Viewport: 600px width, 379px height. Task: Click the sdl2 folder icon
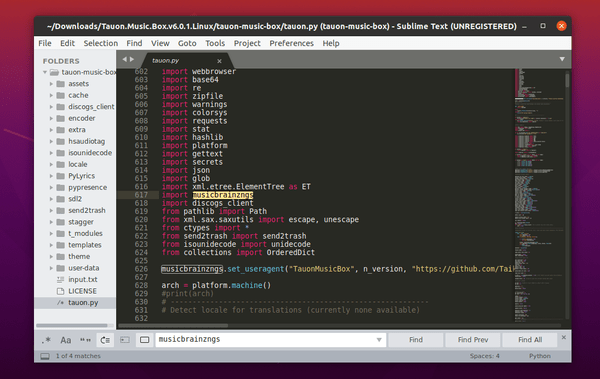click(60, 199)
